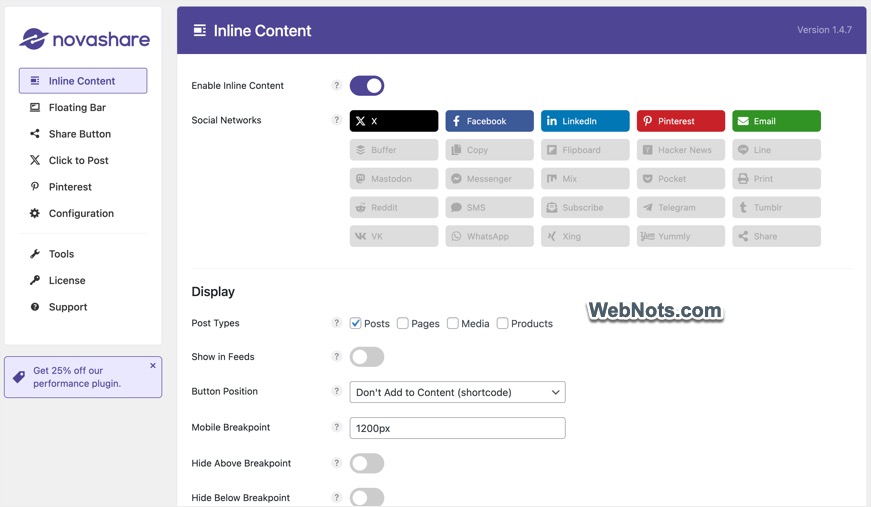Viewport: 871px width, 507px height.
Task: Go to the Click to Post section
Action: click(x=78, y=160)
